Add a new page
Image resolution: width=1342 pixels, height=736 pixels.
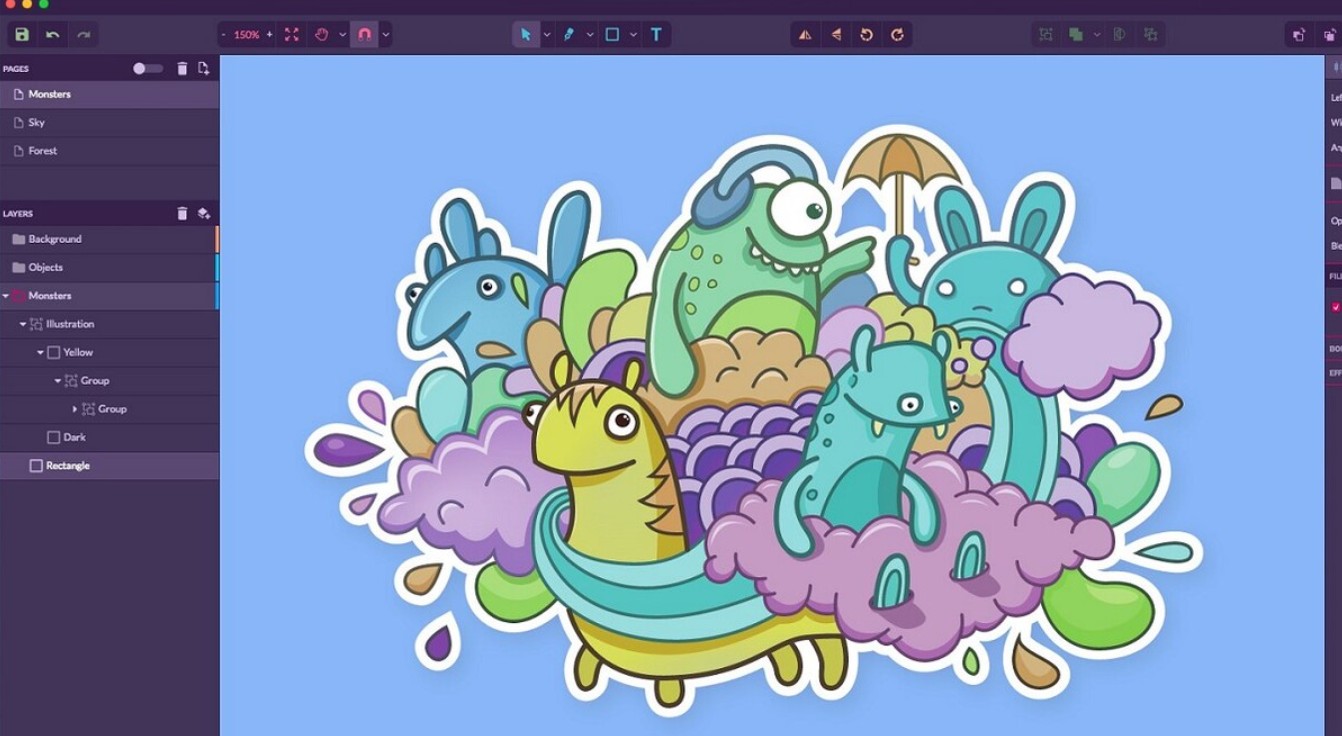point(203,68)
